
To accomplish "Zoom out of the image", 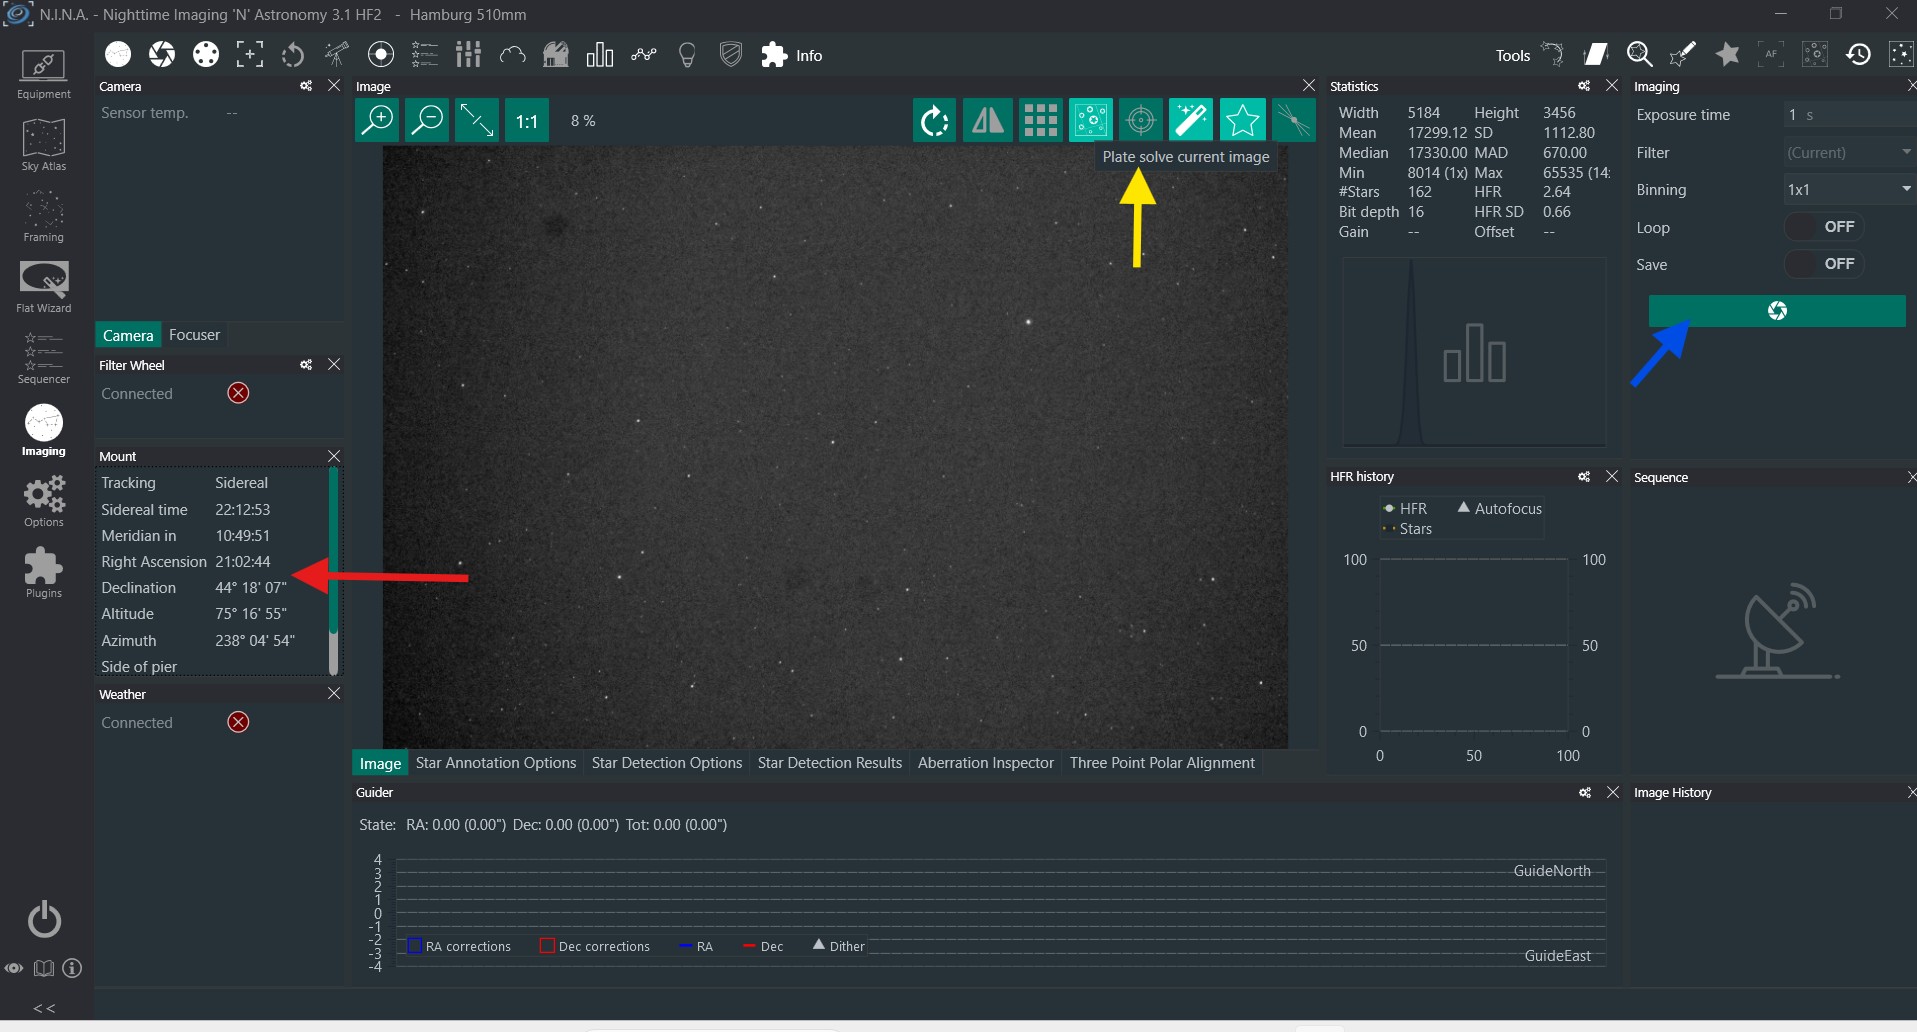I will tap(428, 121).
